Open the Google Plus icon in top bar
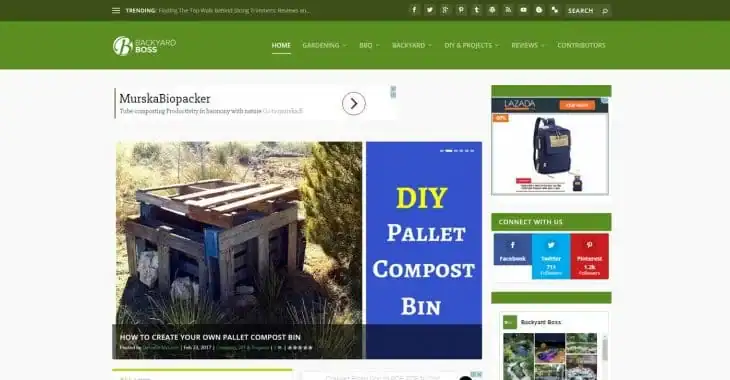Screen dimensions: 730x380 (446, 10)
